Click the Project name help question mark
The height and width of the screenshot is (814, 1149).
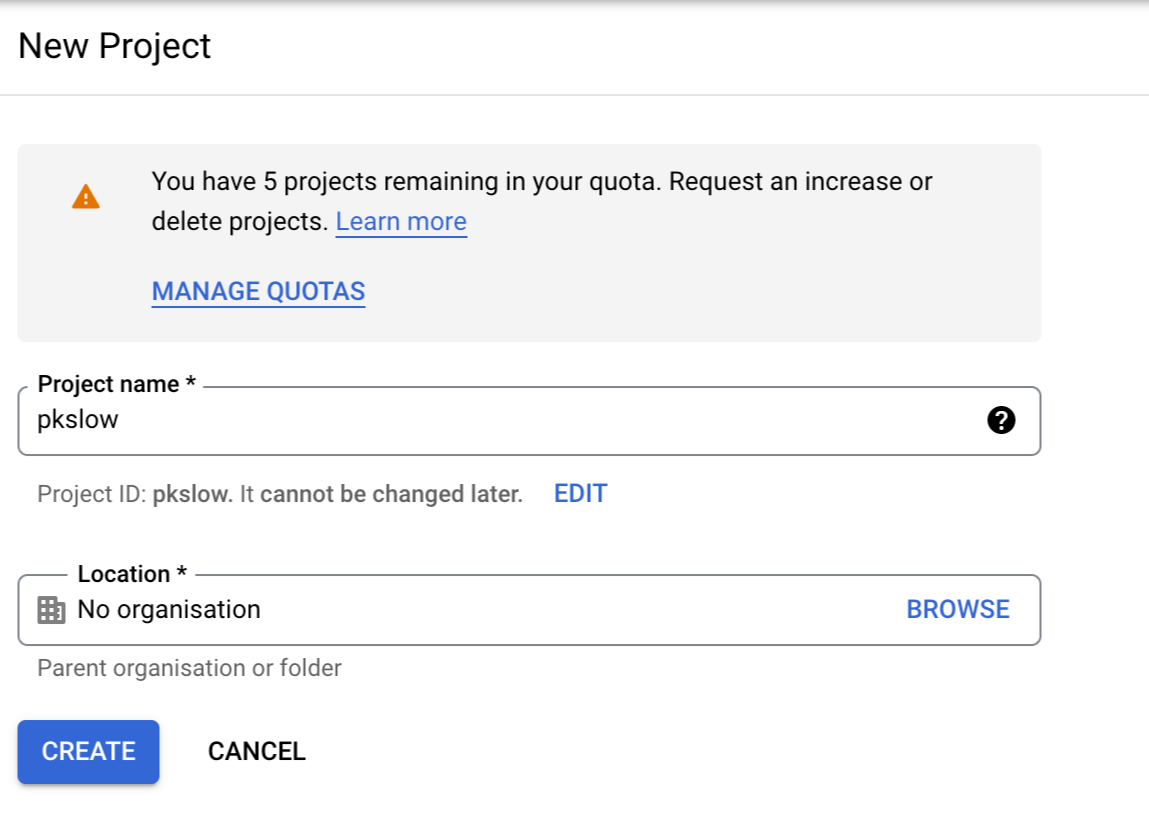1000,421
